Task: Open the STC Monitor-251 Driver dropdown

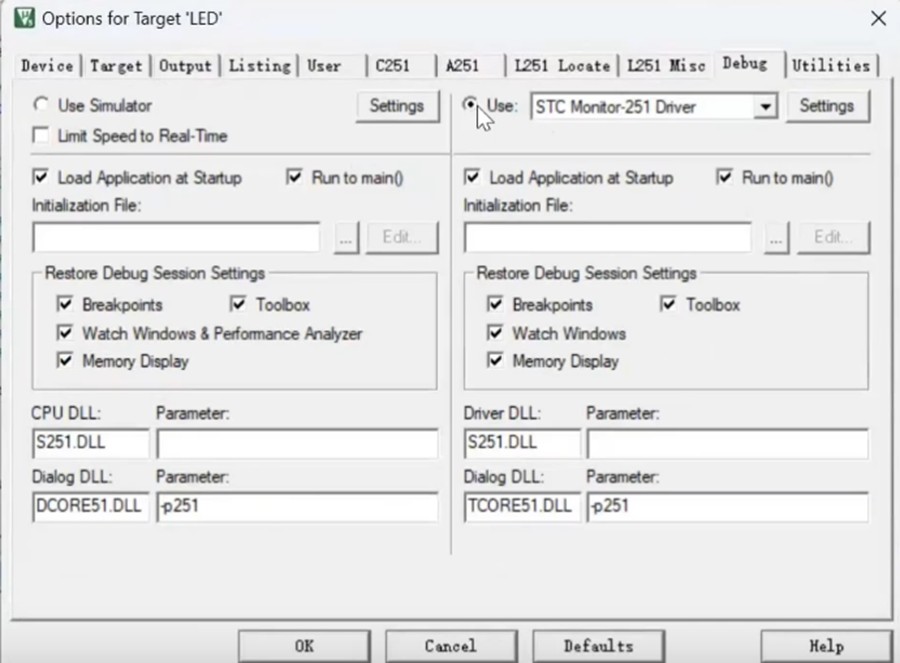Action: pos(766,107)
